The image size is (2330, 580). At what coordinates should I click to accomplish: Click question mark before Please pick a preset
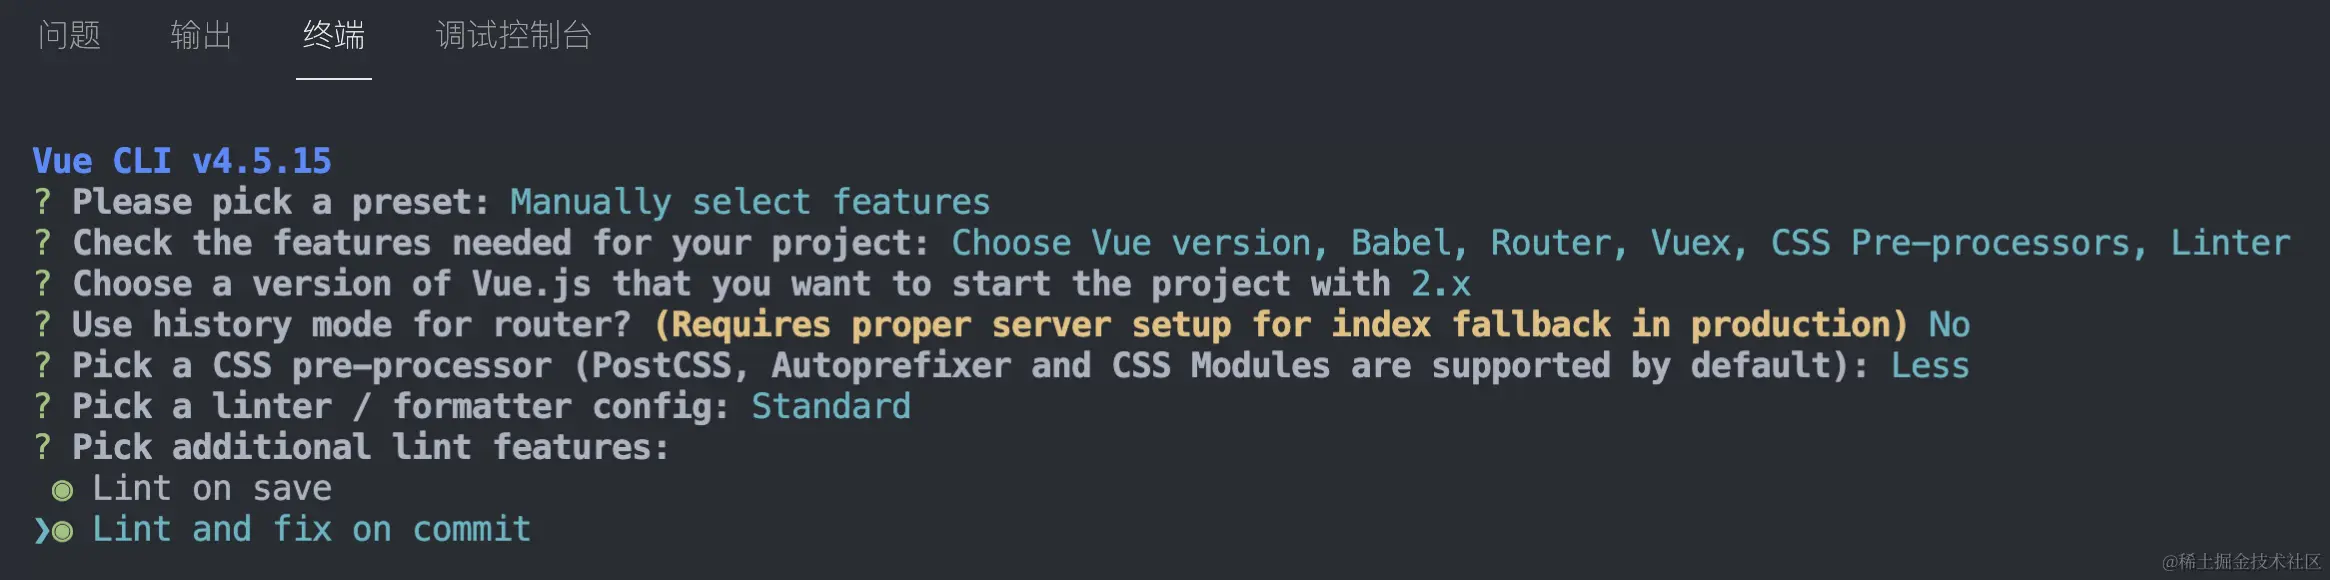(x=42, y=202)
